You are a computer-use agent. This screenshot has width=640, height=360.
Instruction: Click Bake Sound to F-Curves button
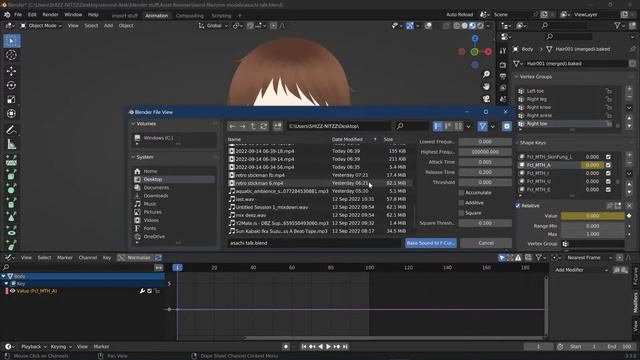pyautogui.click(x=431, y=243)
